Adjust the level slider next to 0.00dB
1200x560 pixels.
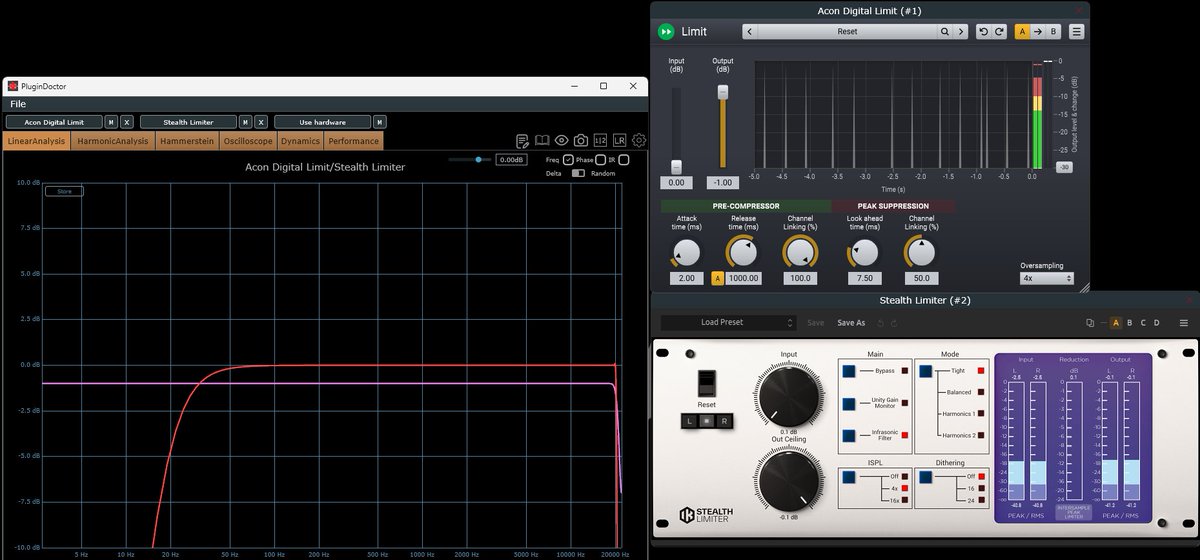tap(479, 159)
